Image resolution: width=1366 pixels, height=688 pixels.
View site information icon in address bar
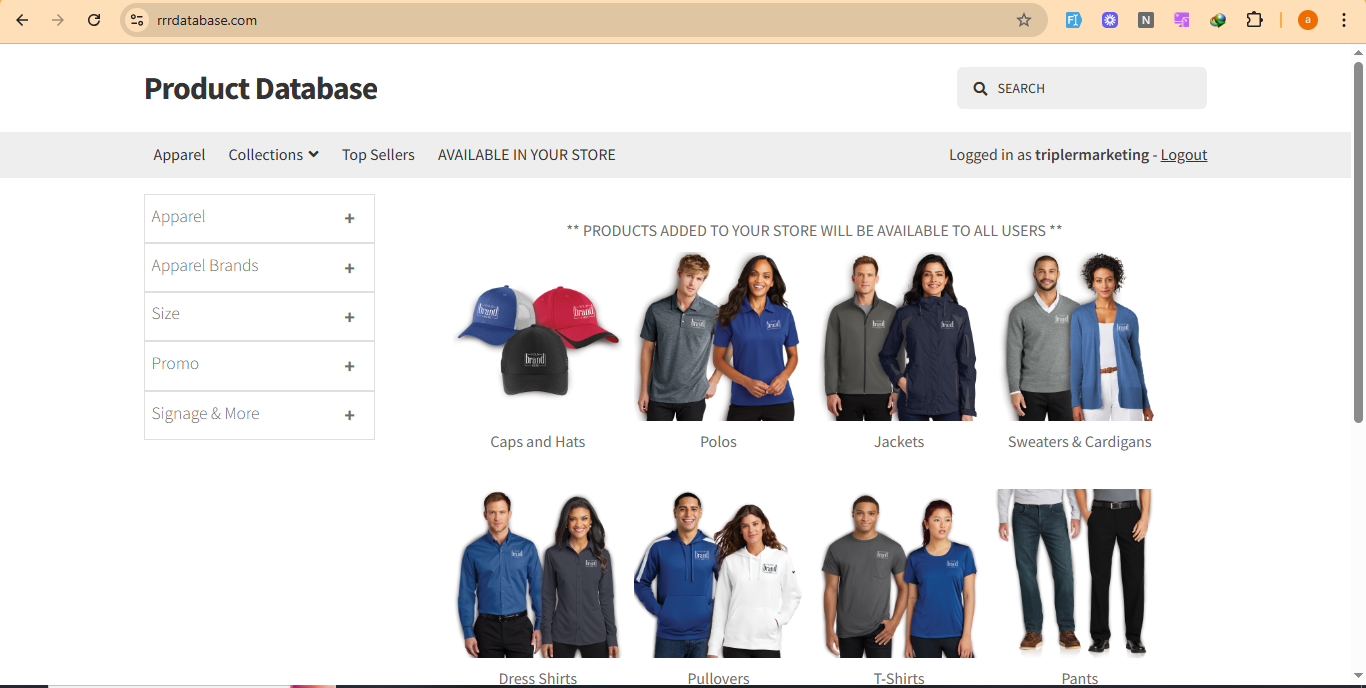[x=138, y=20]
